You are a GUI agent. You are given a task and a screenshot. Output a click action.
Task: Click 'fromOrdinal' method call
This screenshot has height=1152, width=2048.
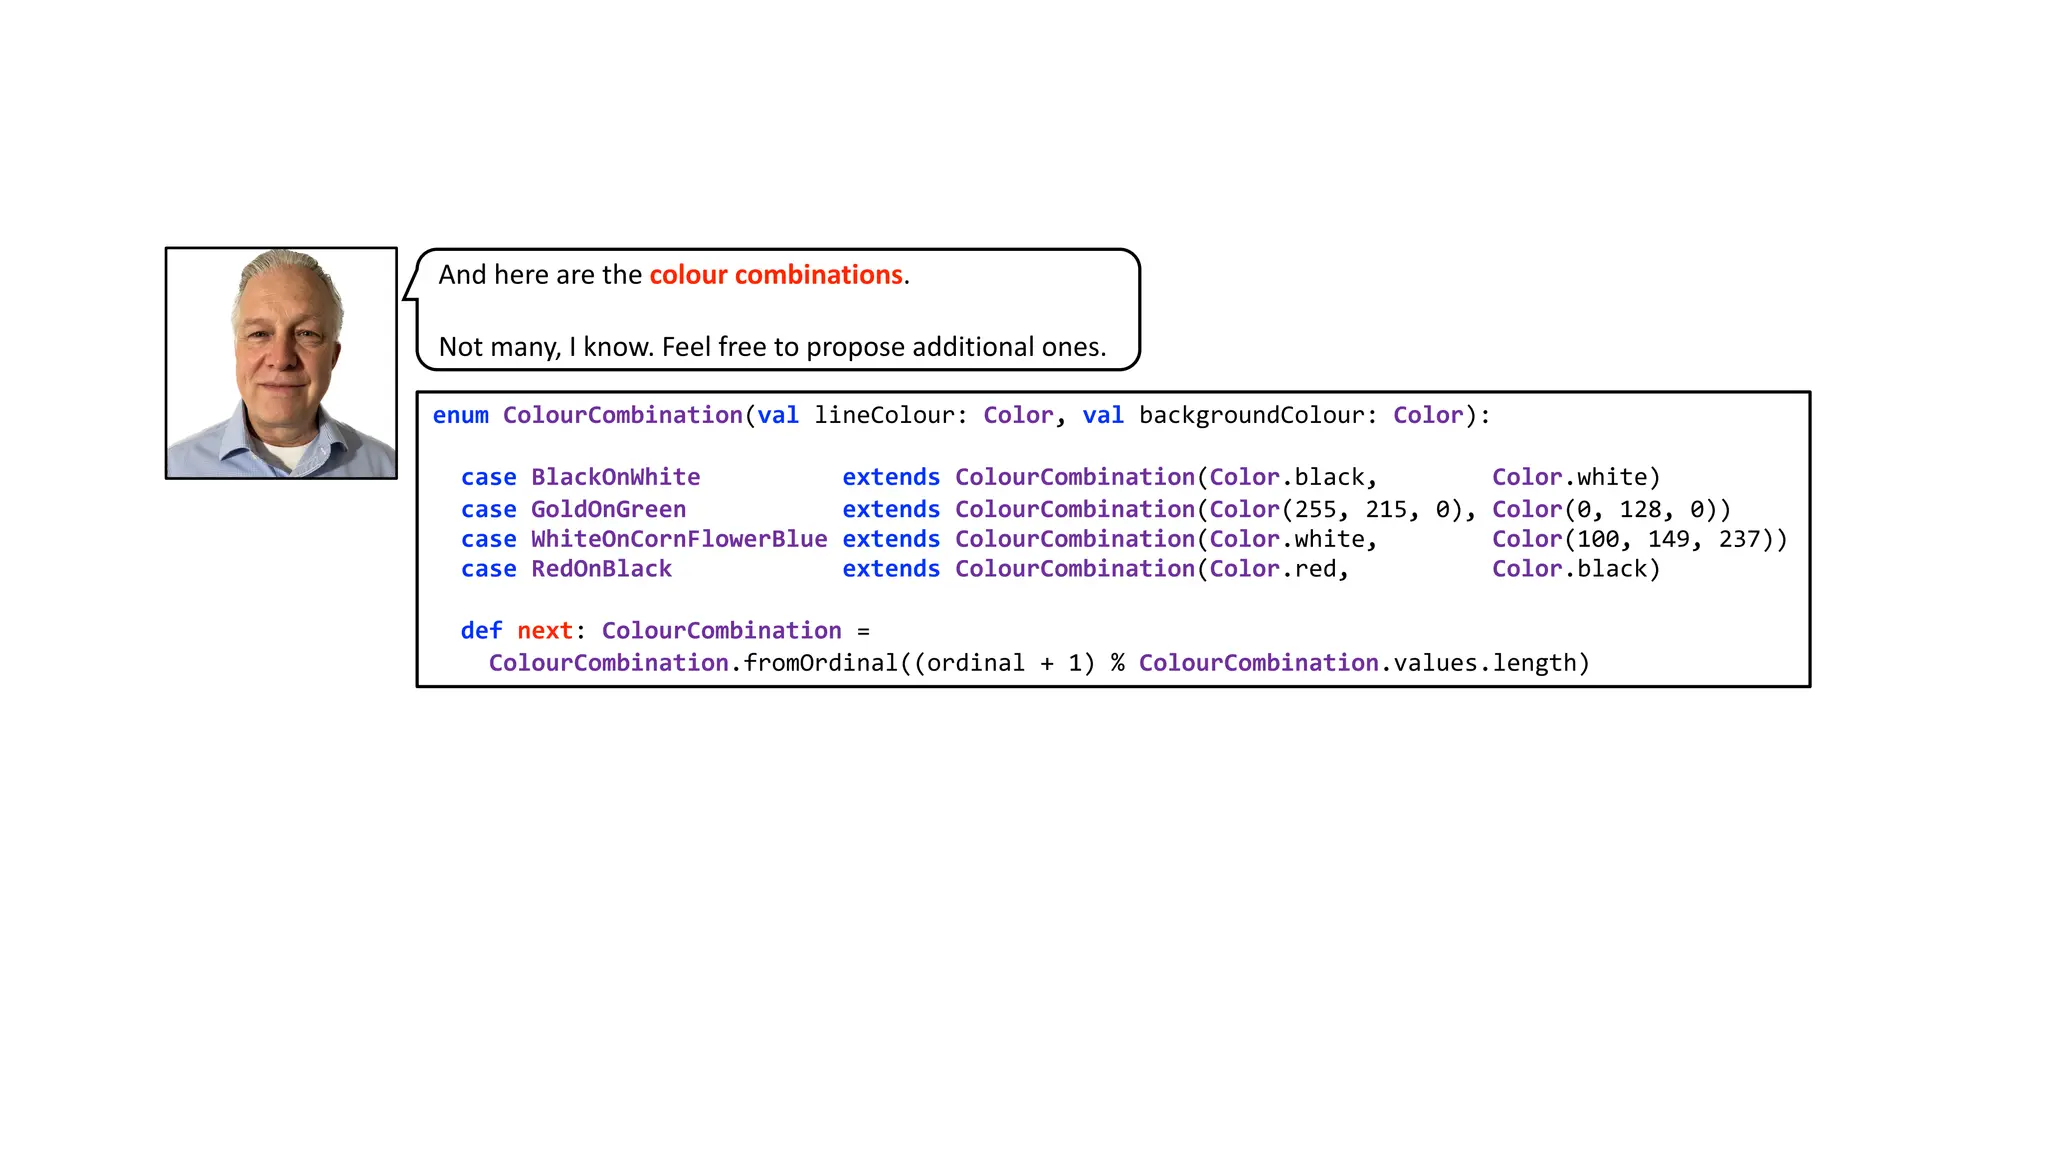(820, 664)
